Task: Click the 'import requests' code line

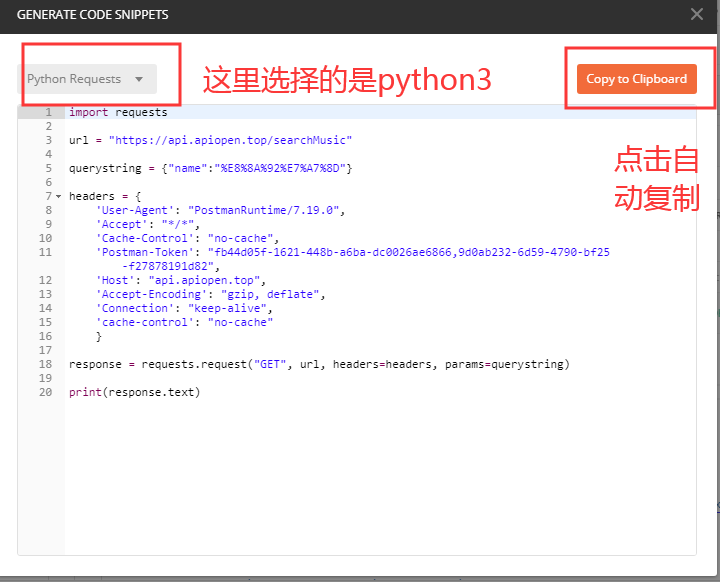Action: [x=118, y=112]
